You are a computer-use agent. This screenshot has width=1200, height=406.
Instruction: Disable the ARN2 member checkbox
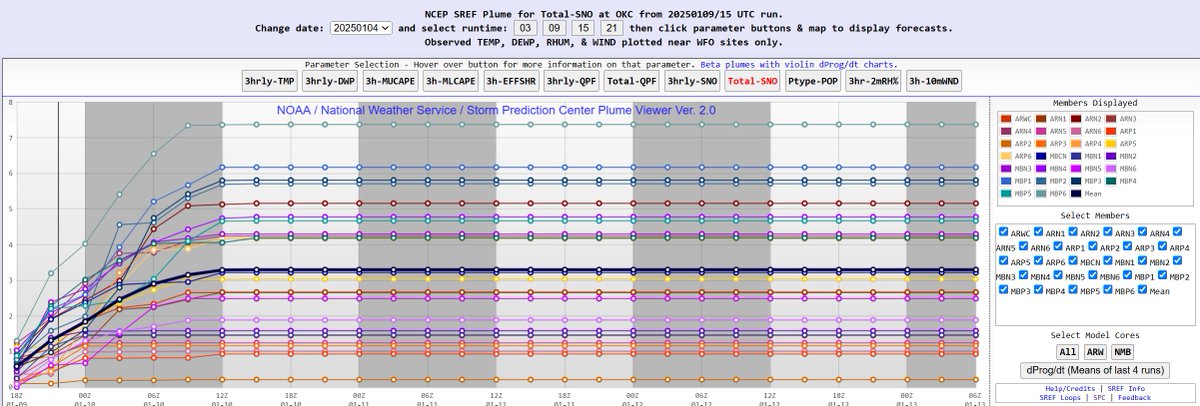pos(1072,234)
